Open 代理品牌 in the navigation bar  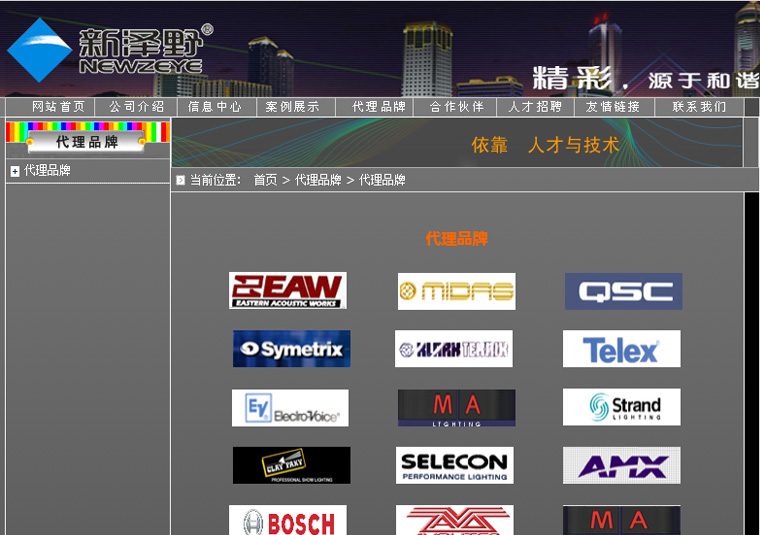379,107
